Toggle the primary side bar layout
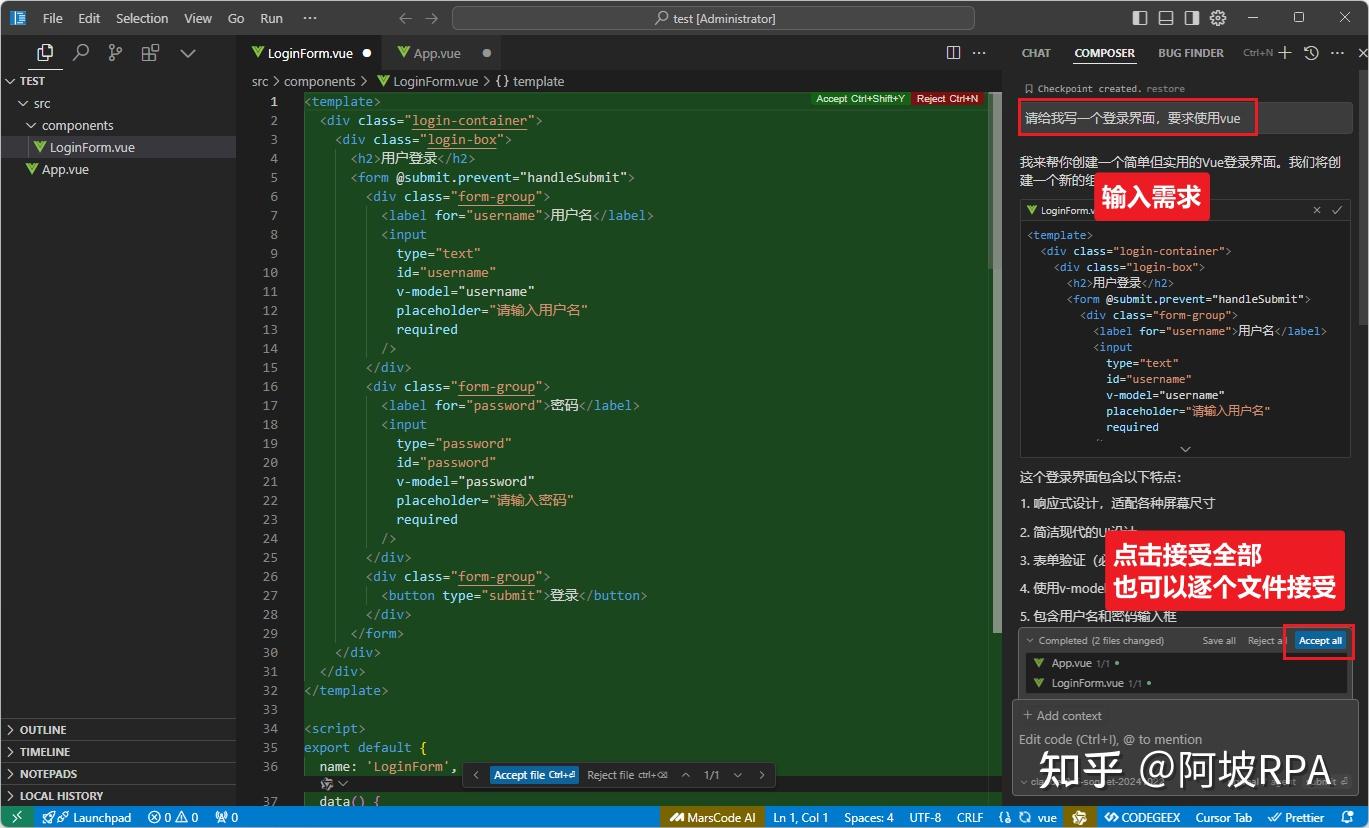 coord(1140,18)
